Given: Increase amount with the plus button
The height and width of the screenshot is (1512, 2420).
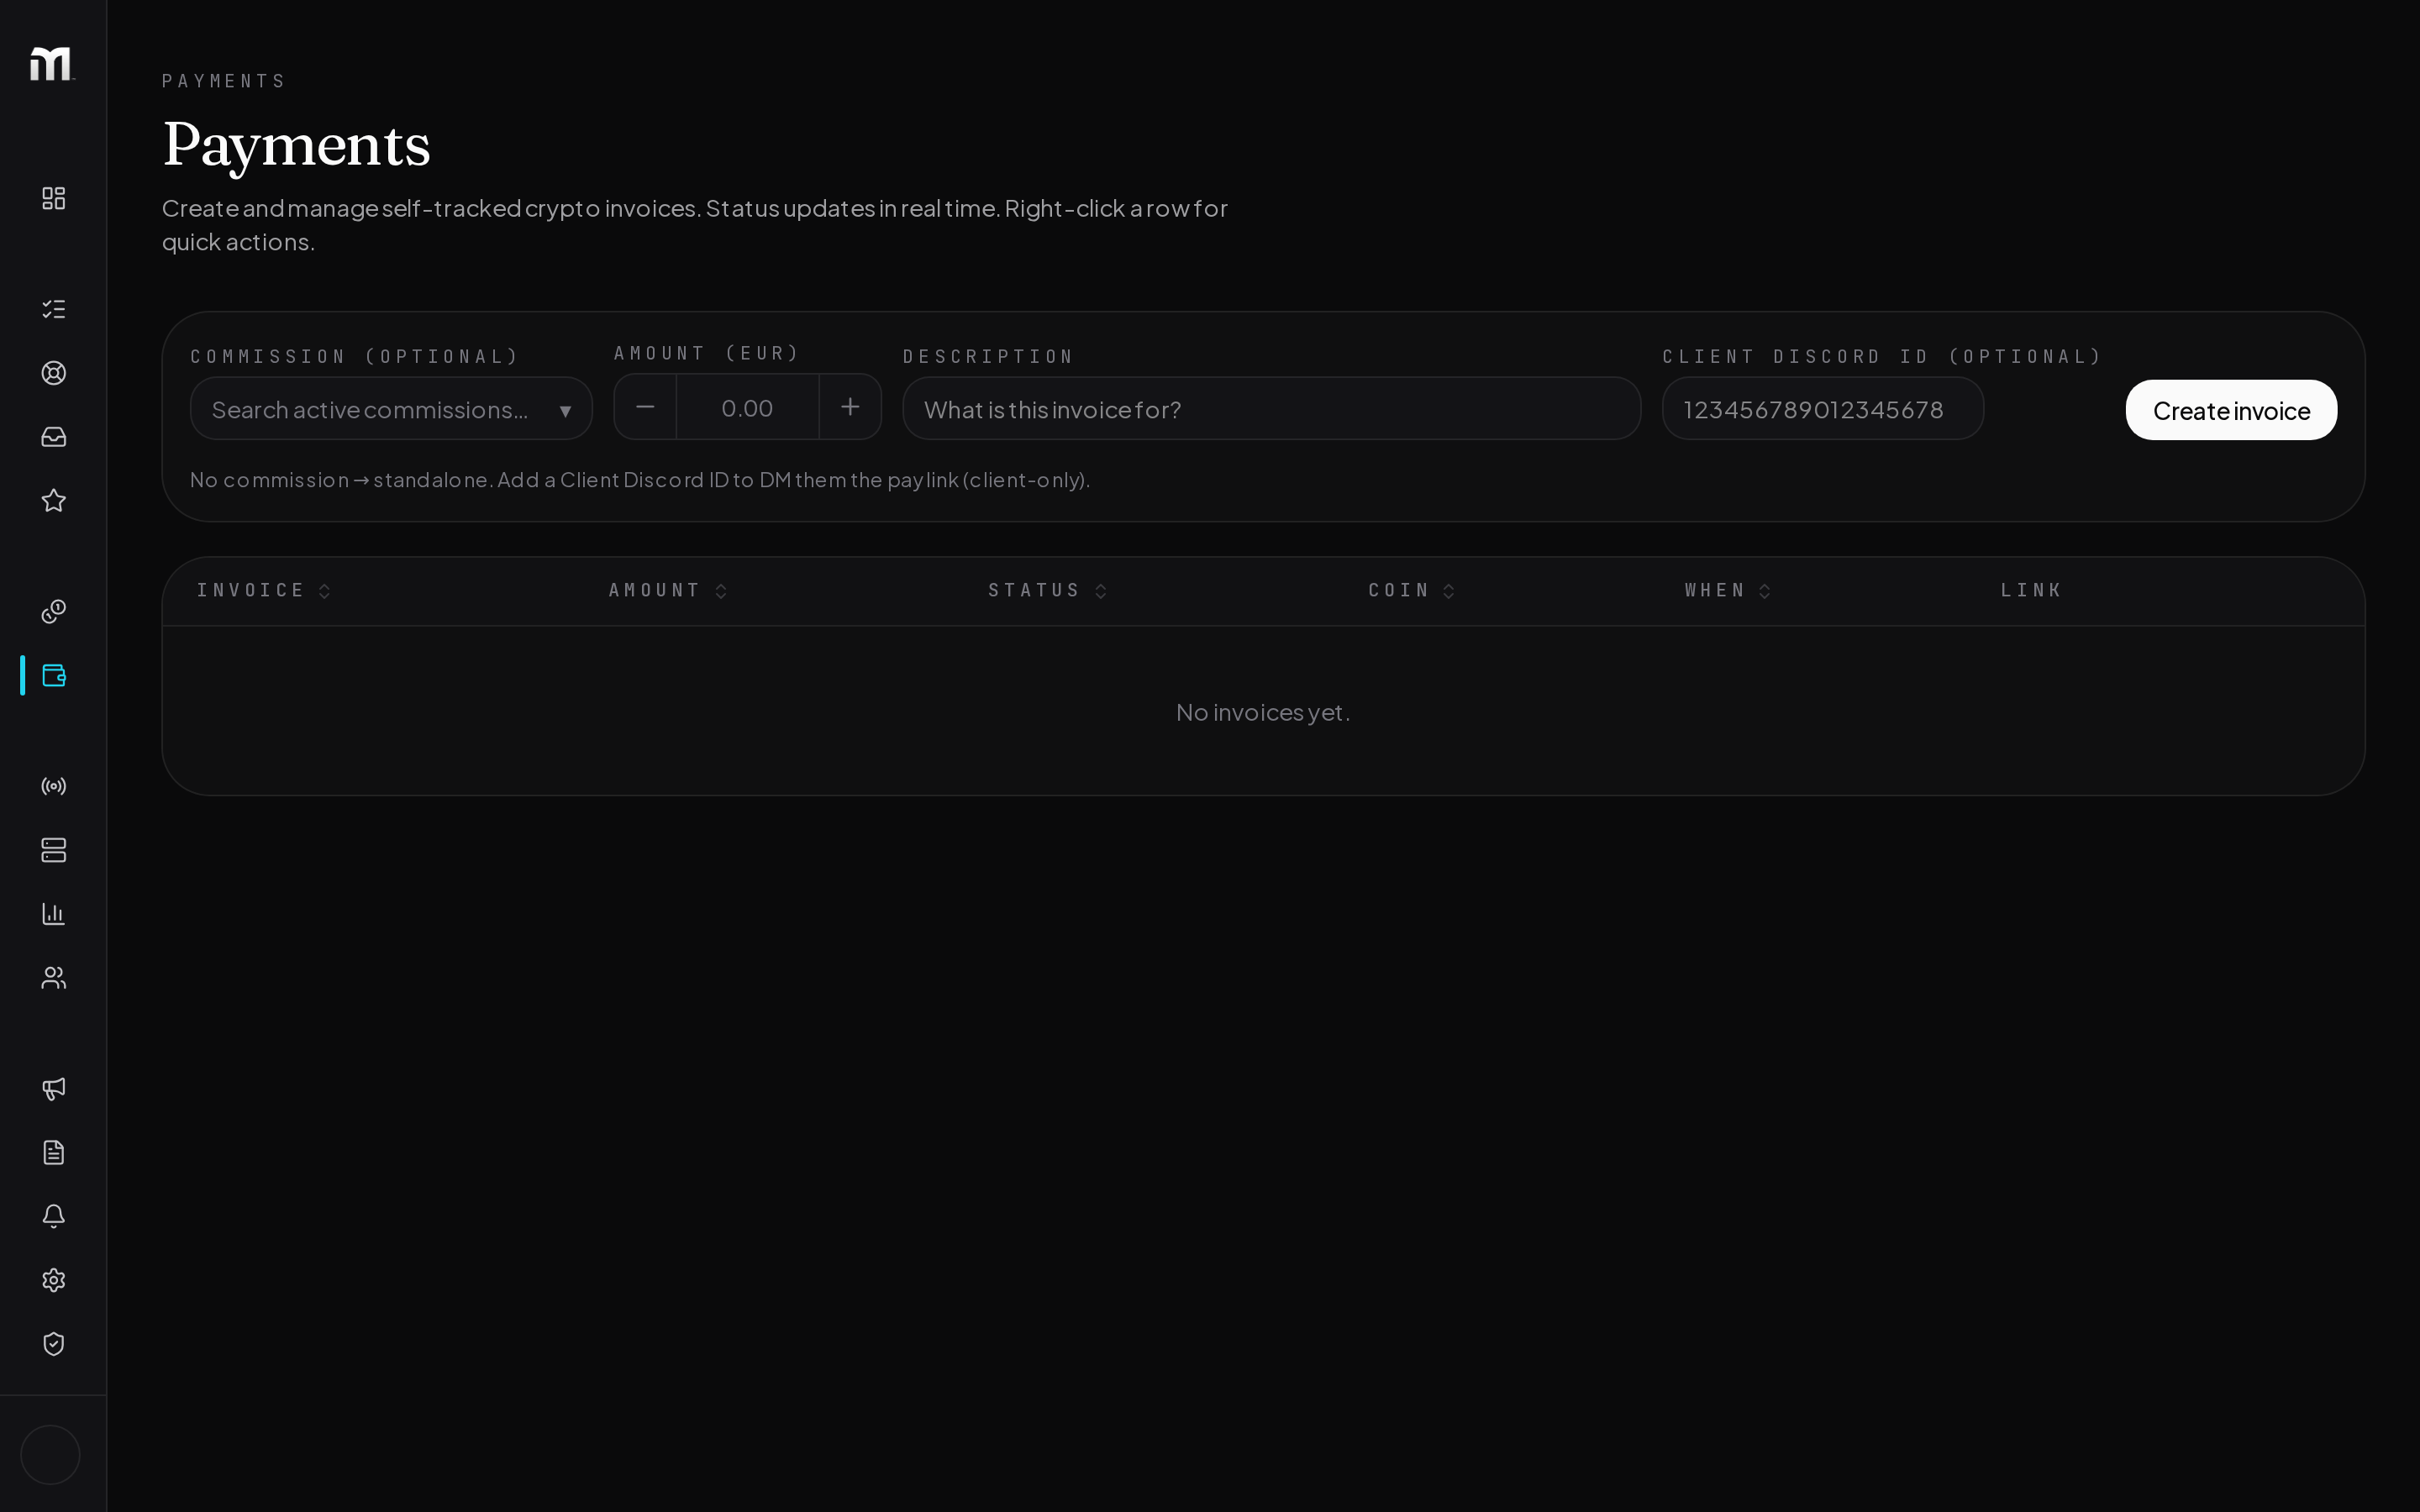Looking at the screenshot, I should [850, 407].
